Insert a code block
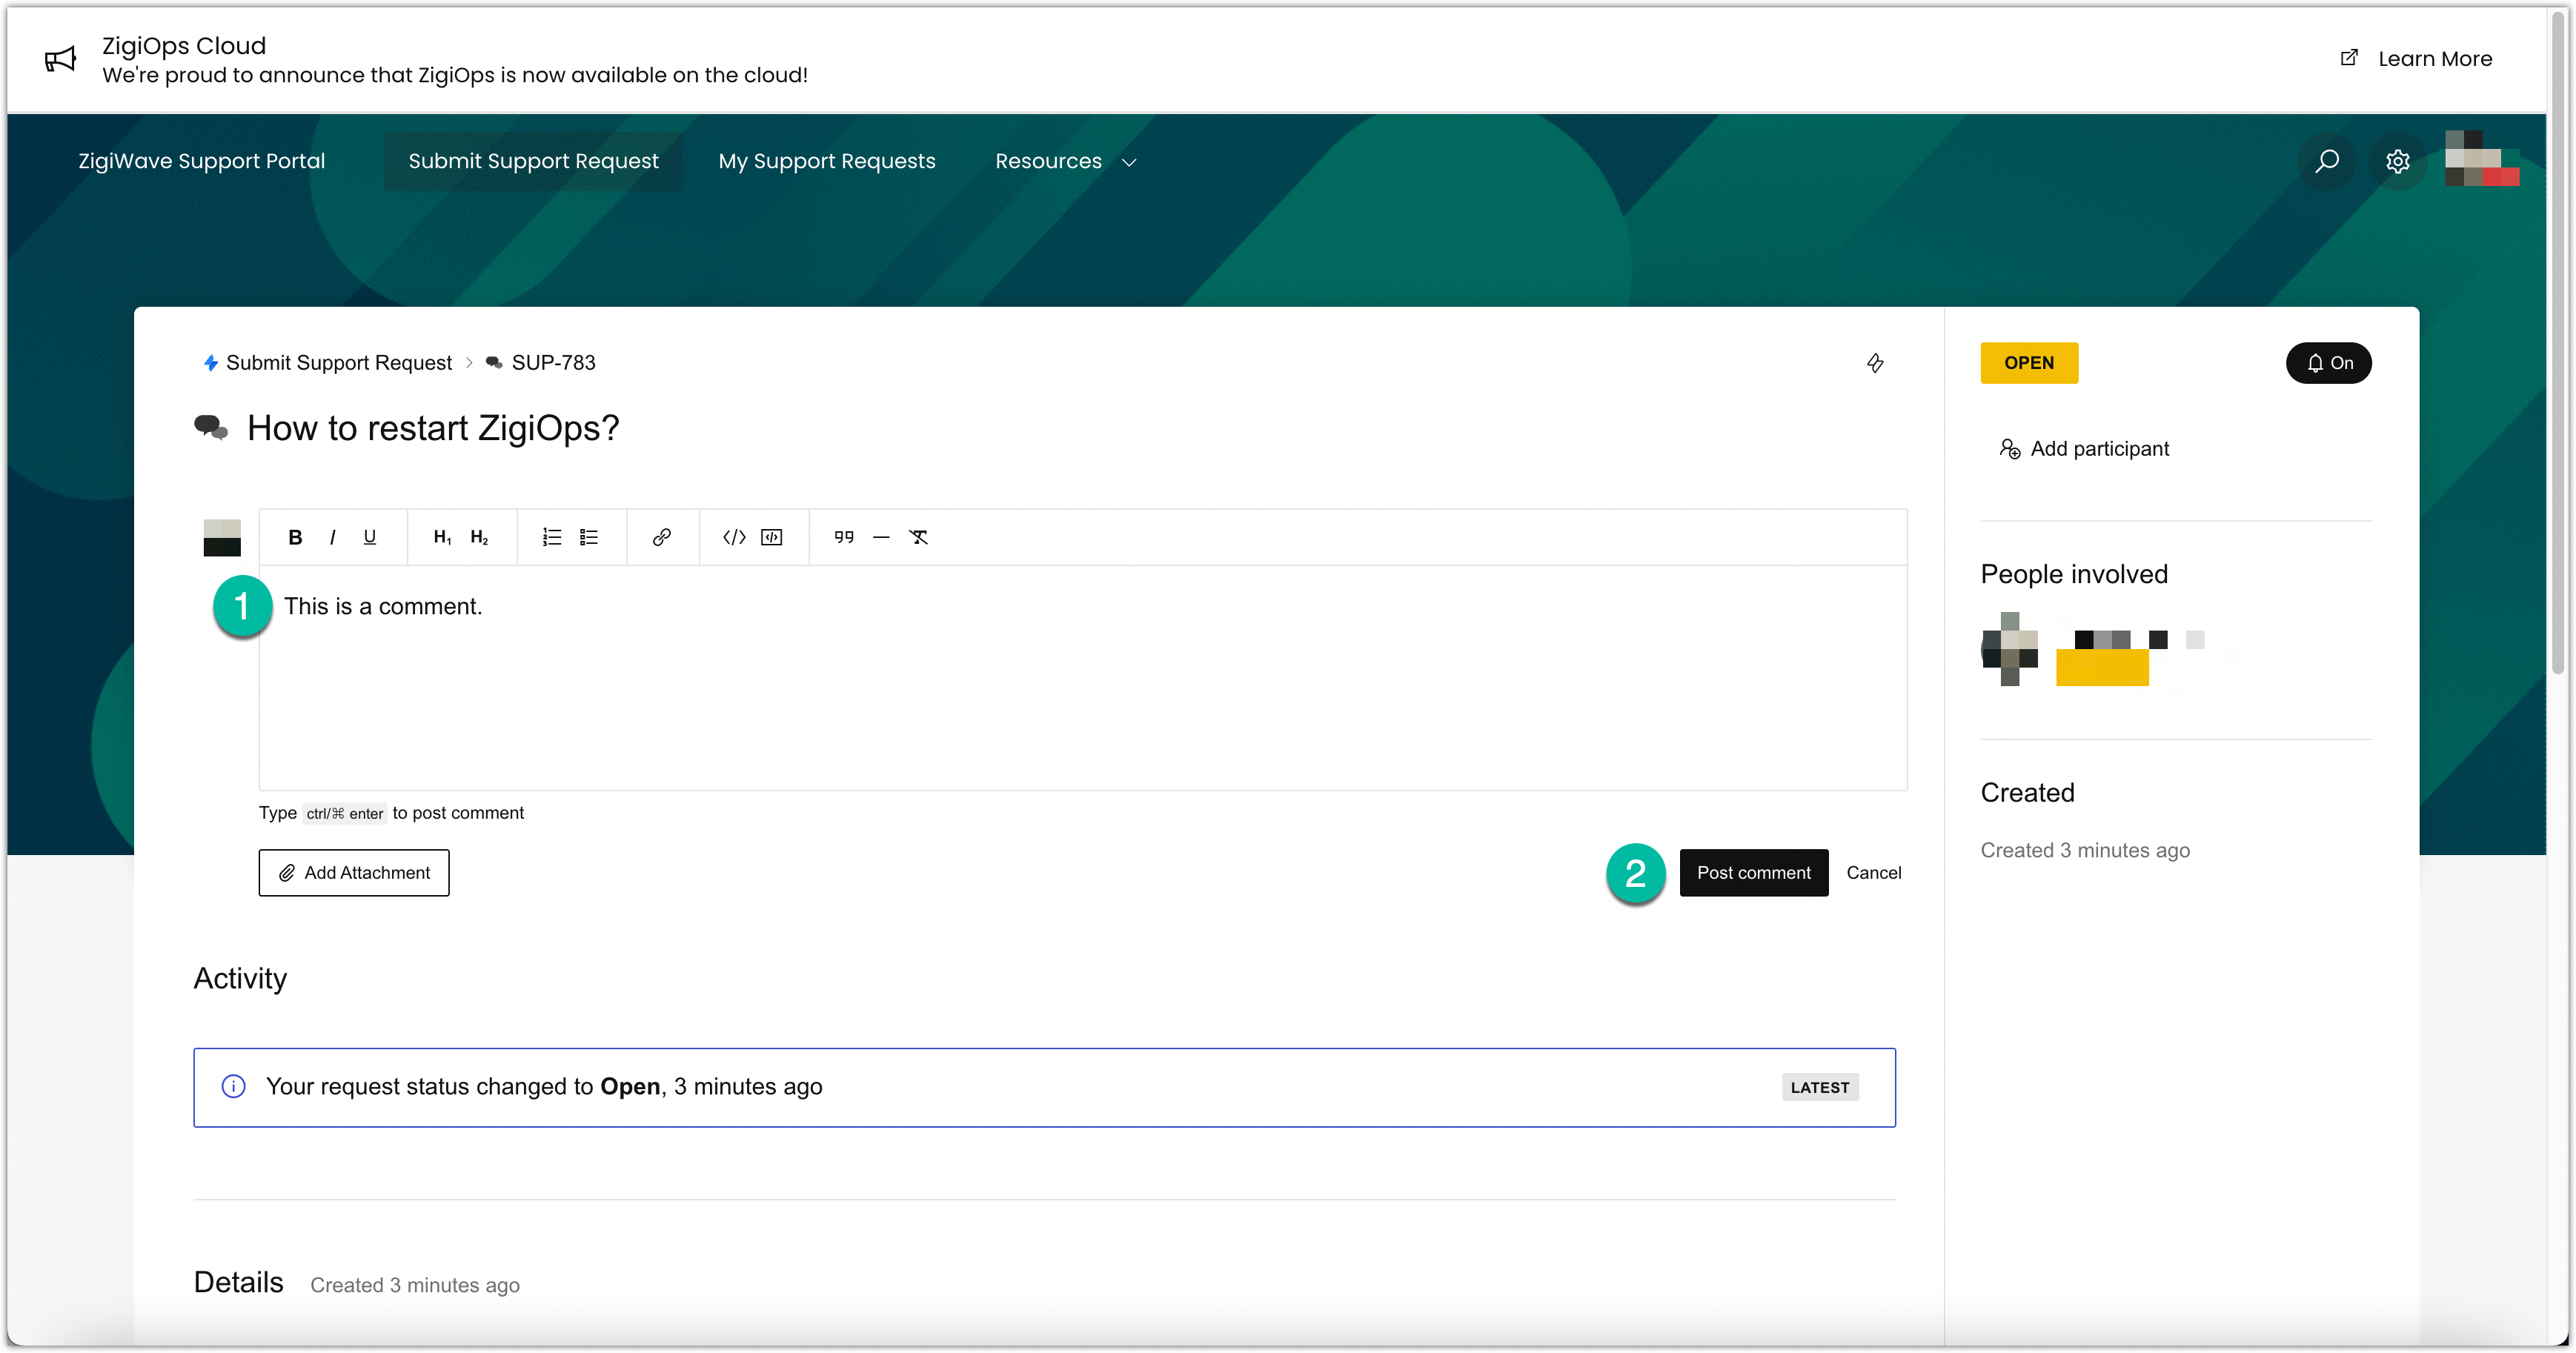The height and width of the screenshot is (1353, 2576). coord(772,537)
